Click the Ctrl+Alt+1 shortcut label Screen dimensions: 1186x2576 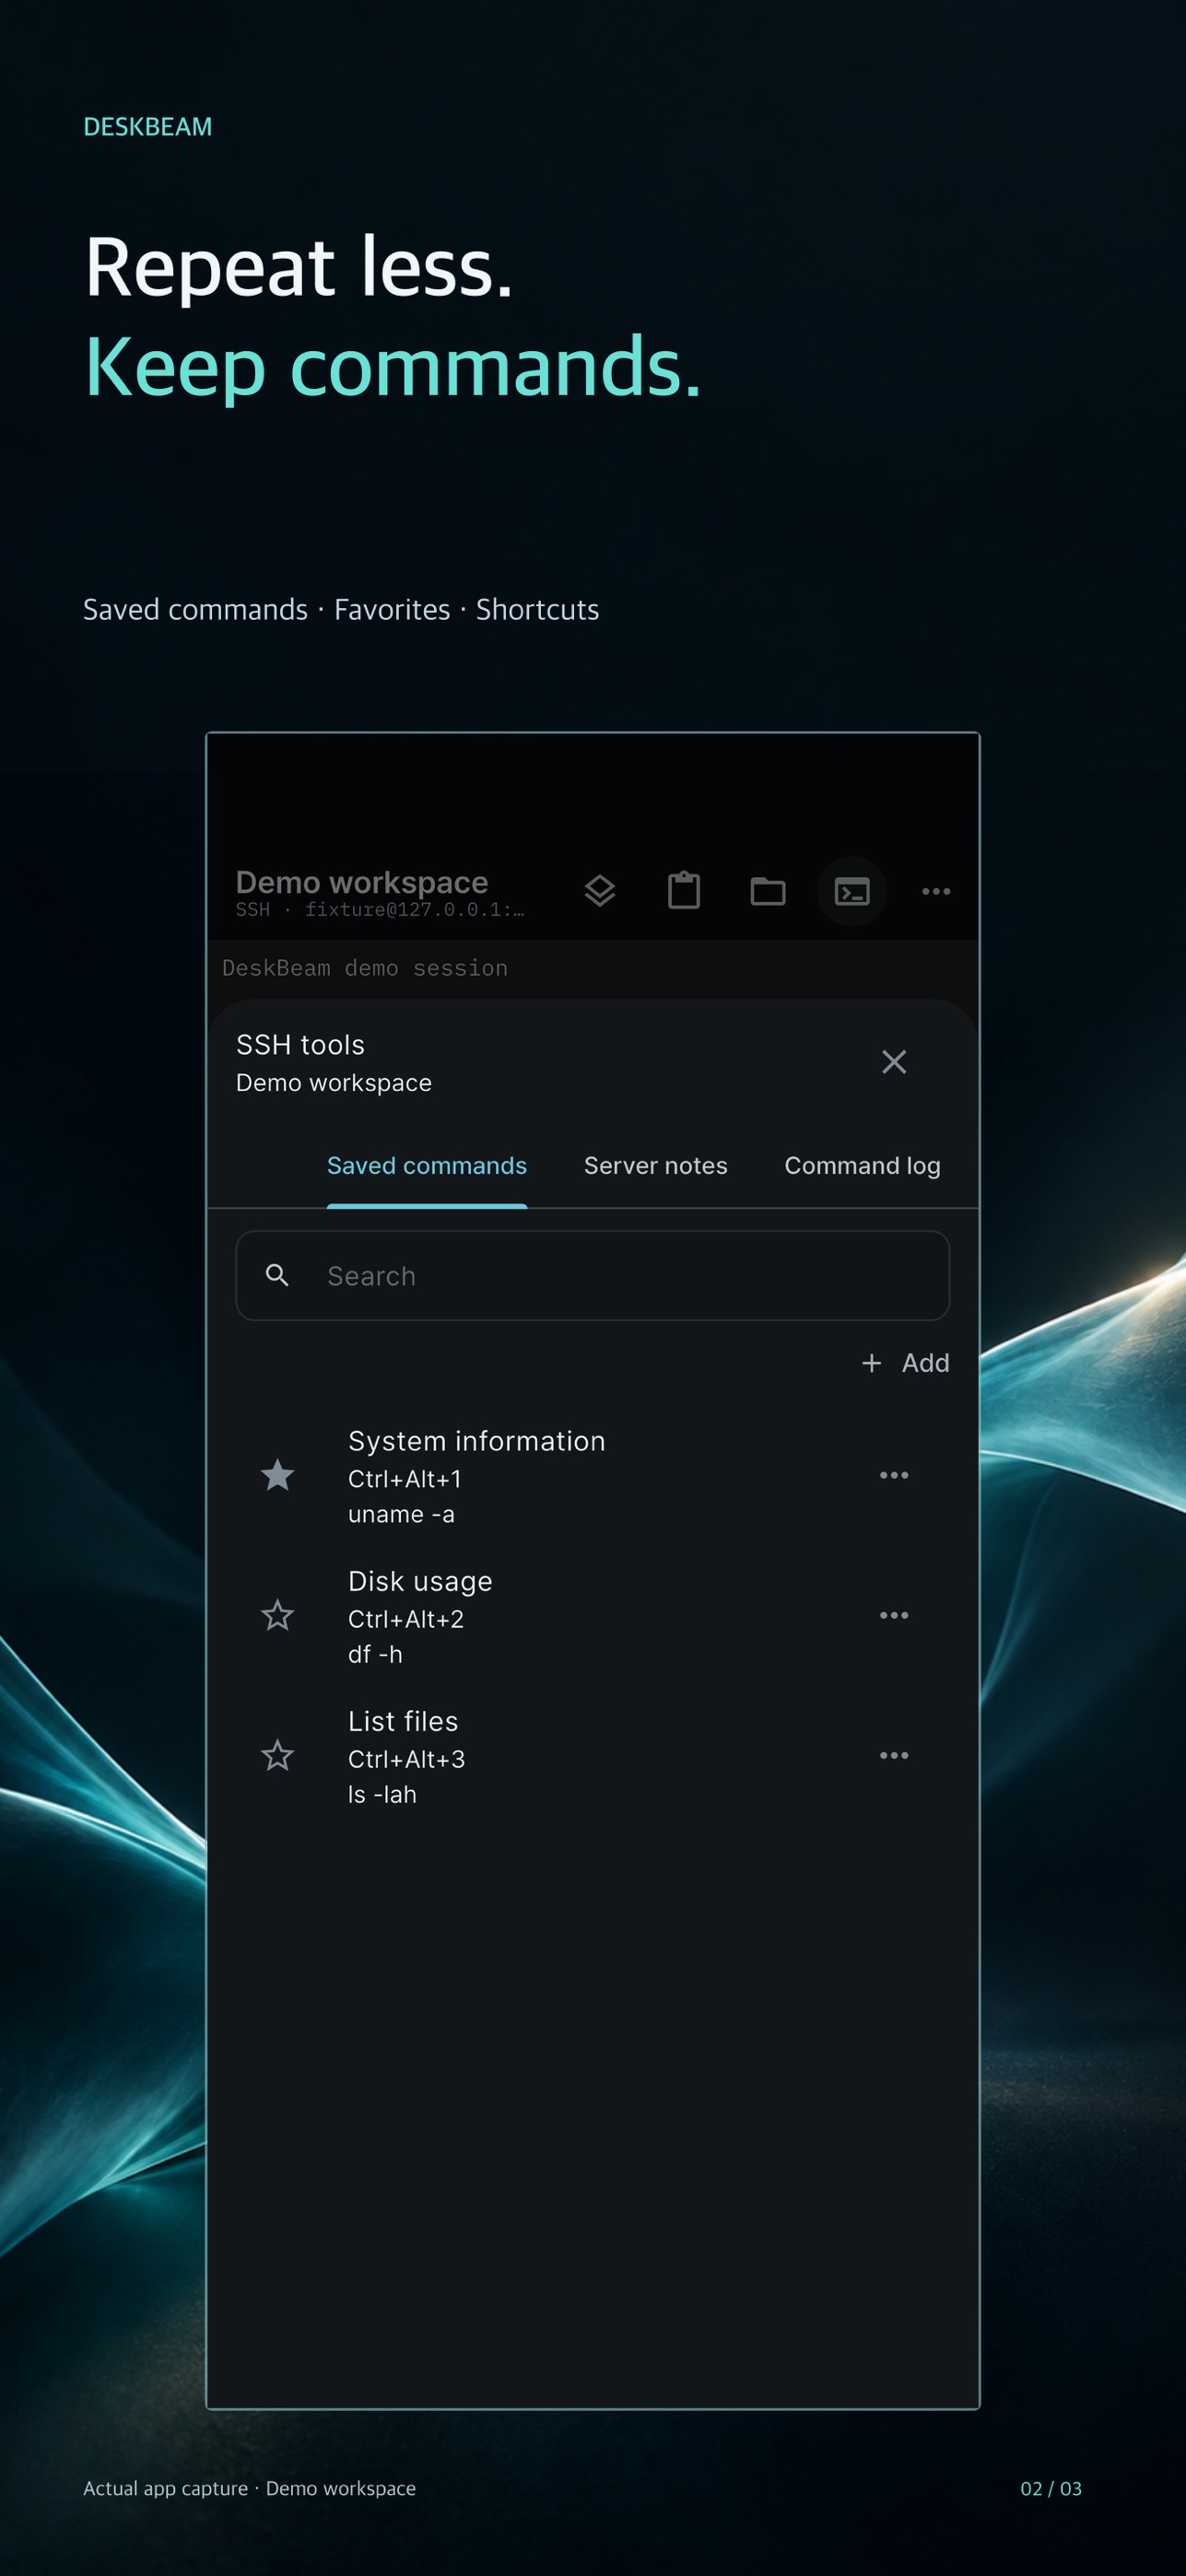[x=405, y=1479]
